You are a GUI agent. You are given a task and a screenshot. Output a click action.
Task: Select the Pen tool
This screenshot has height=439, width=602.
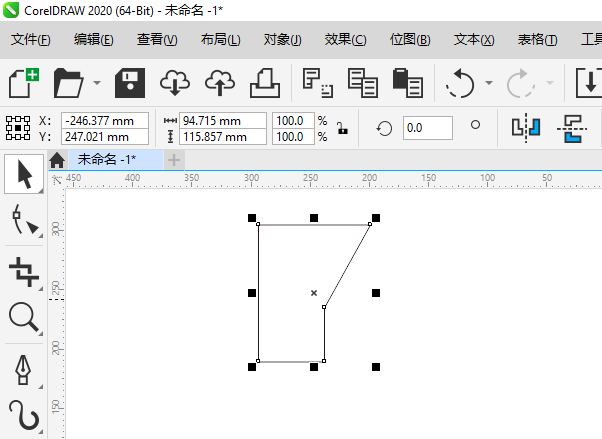(23, 369)
